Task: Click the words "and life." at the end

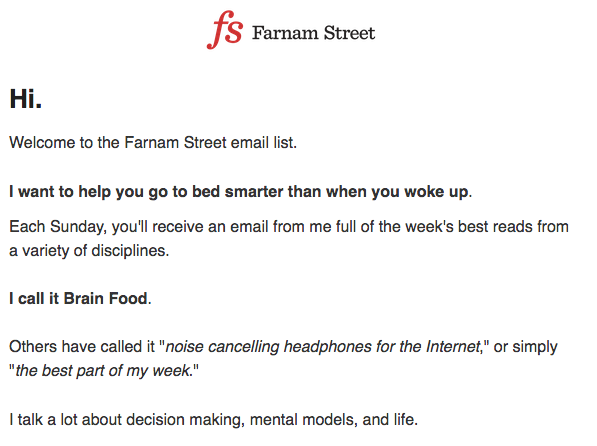Action: pos(390,420)
